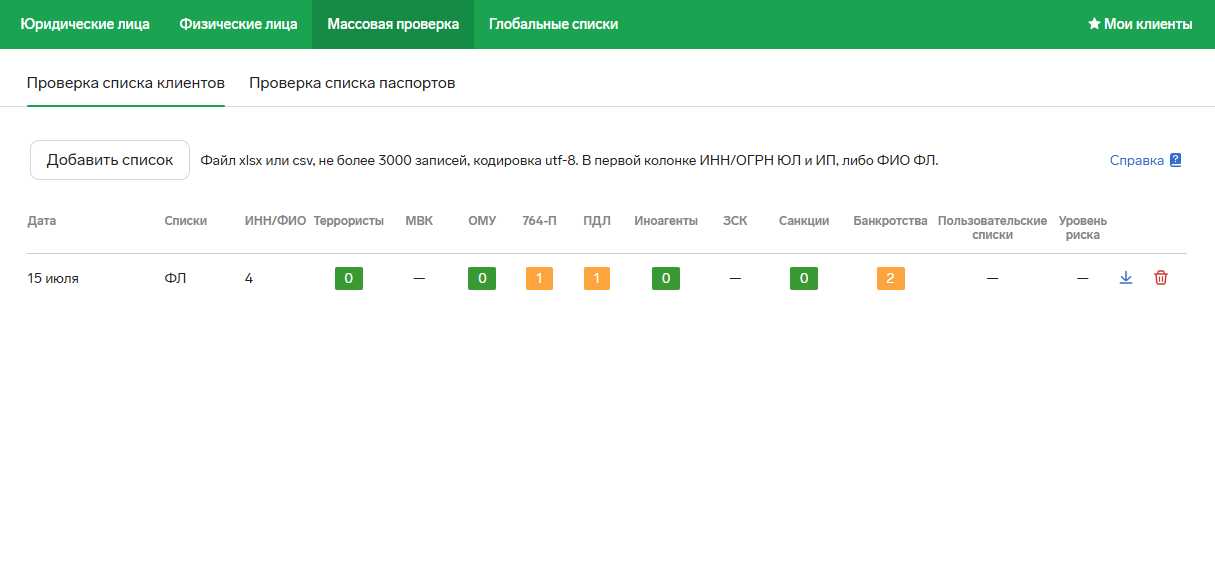Open Проверка списка паспортов tab

point(352,83)
